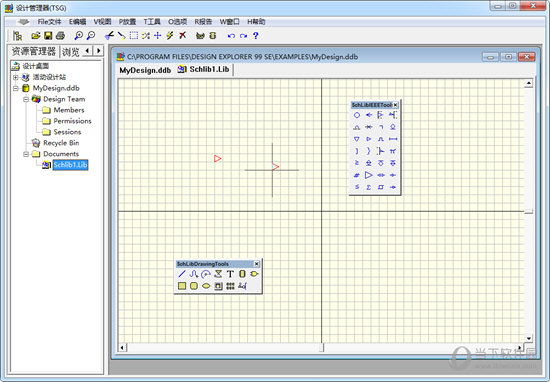Collapse the Documents folder node
The image size is (550, 382).
pos(26,154)
